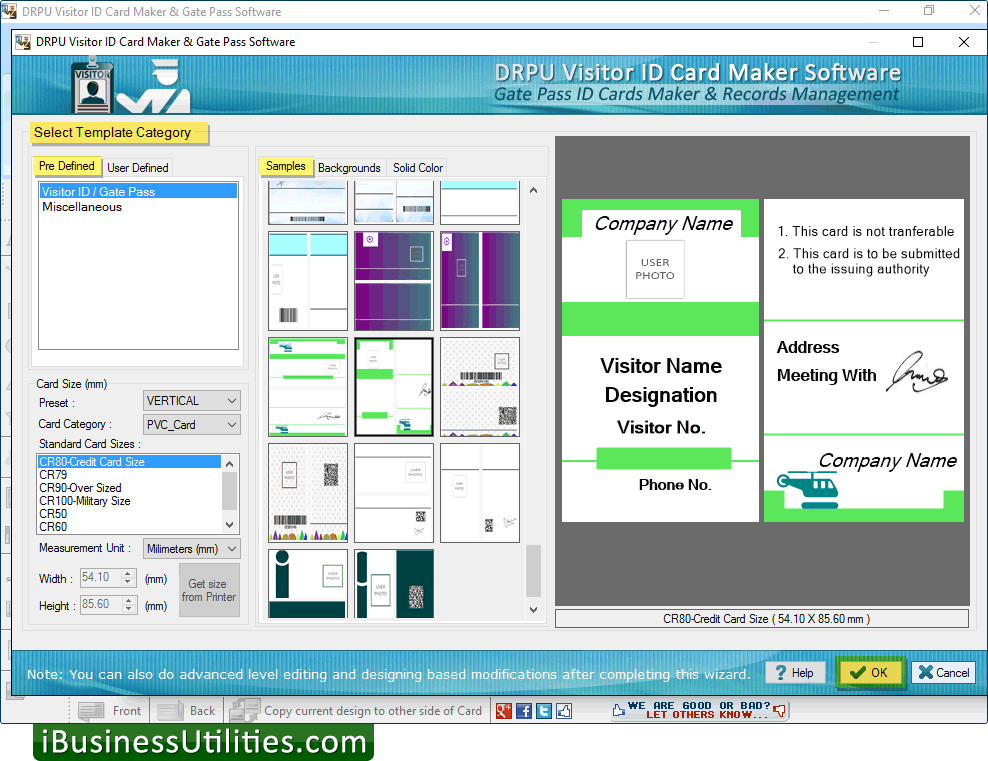Click the signature image on card back preview
Image resolution: width=988 pixels, height=761 pixels.
(x=917, y=372)
